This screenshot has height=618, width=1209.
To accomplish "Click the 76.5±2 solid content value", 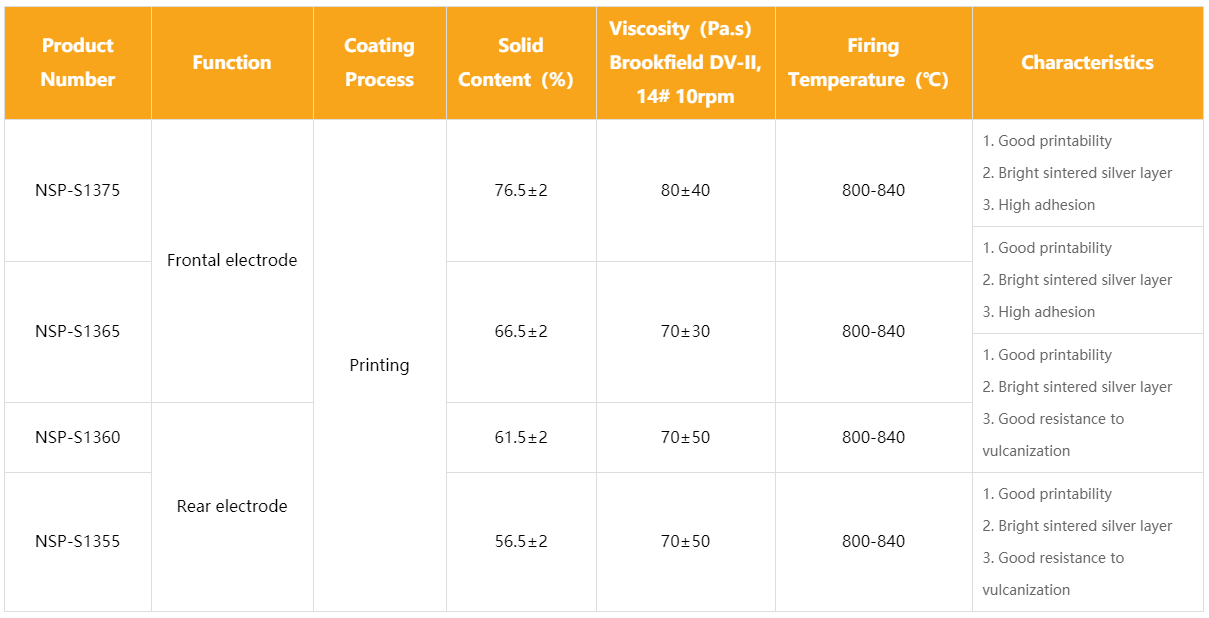I will pos(521,190).
